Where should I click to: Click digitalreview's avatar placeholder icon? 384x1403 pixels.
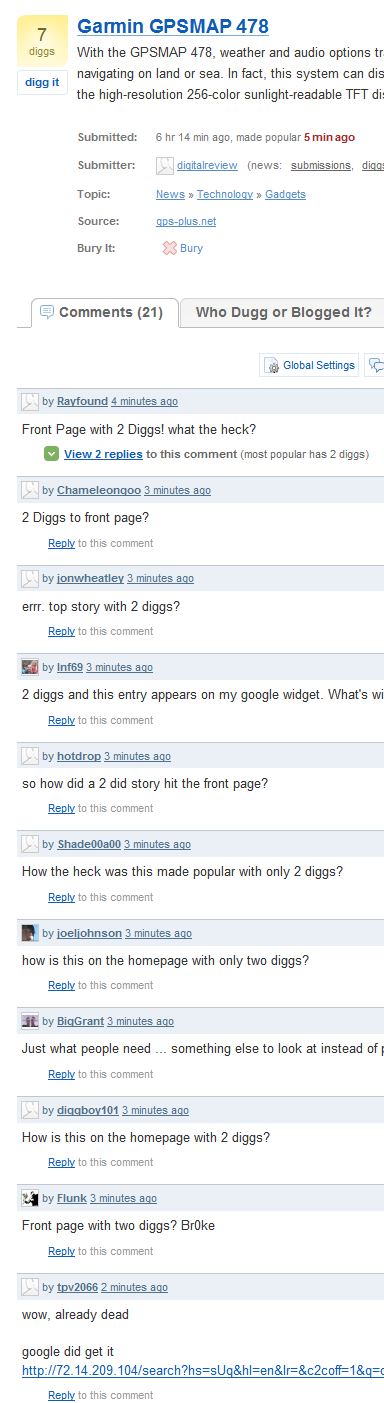[x=165, y=166]
